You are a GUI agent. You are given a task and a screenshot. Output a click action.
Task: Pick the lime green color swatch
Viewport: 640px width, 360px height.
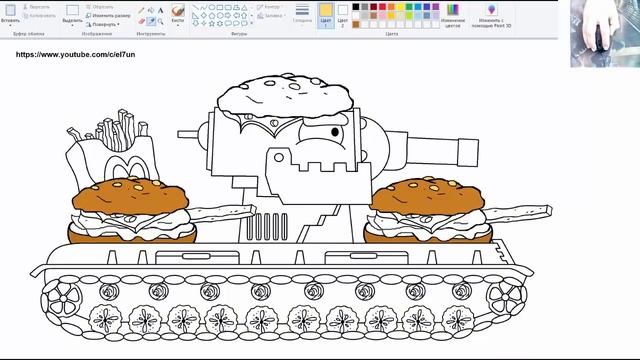409,16
